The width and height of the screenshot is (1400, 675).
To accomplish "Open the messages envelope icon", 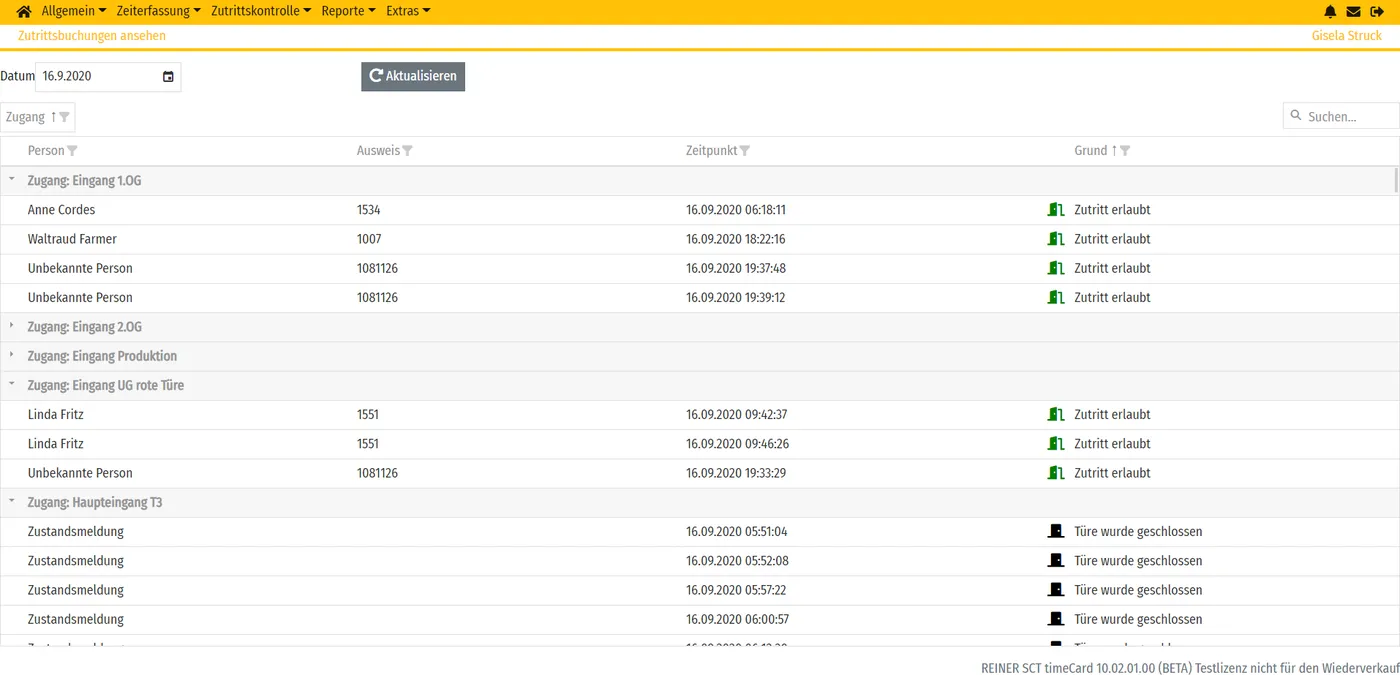I will pyautogui.click(x=1353, y=12).
